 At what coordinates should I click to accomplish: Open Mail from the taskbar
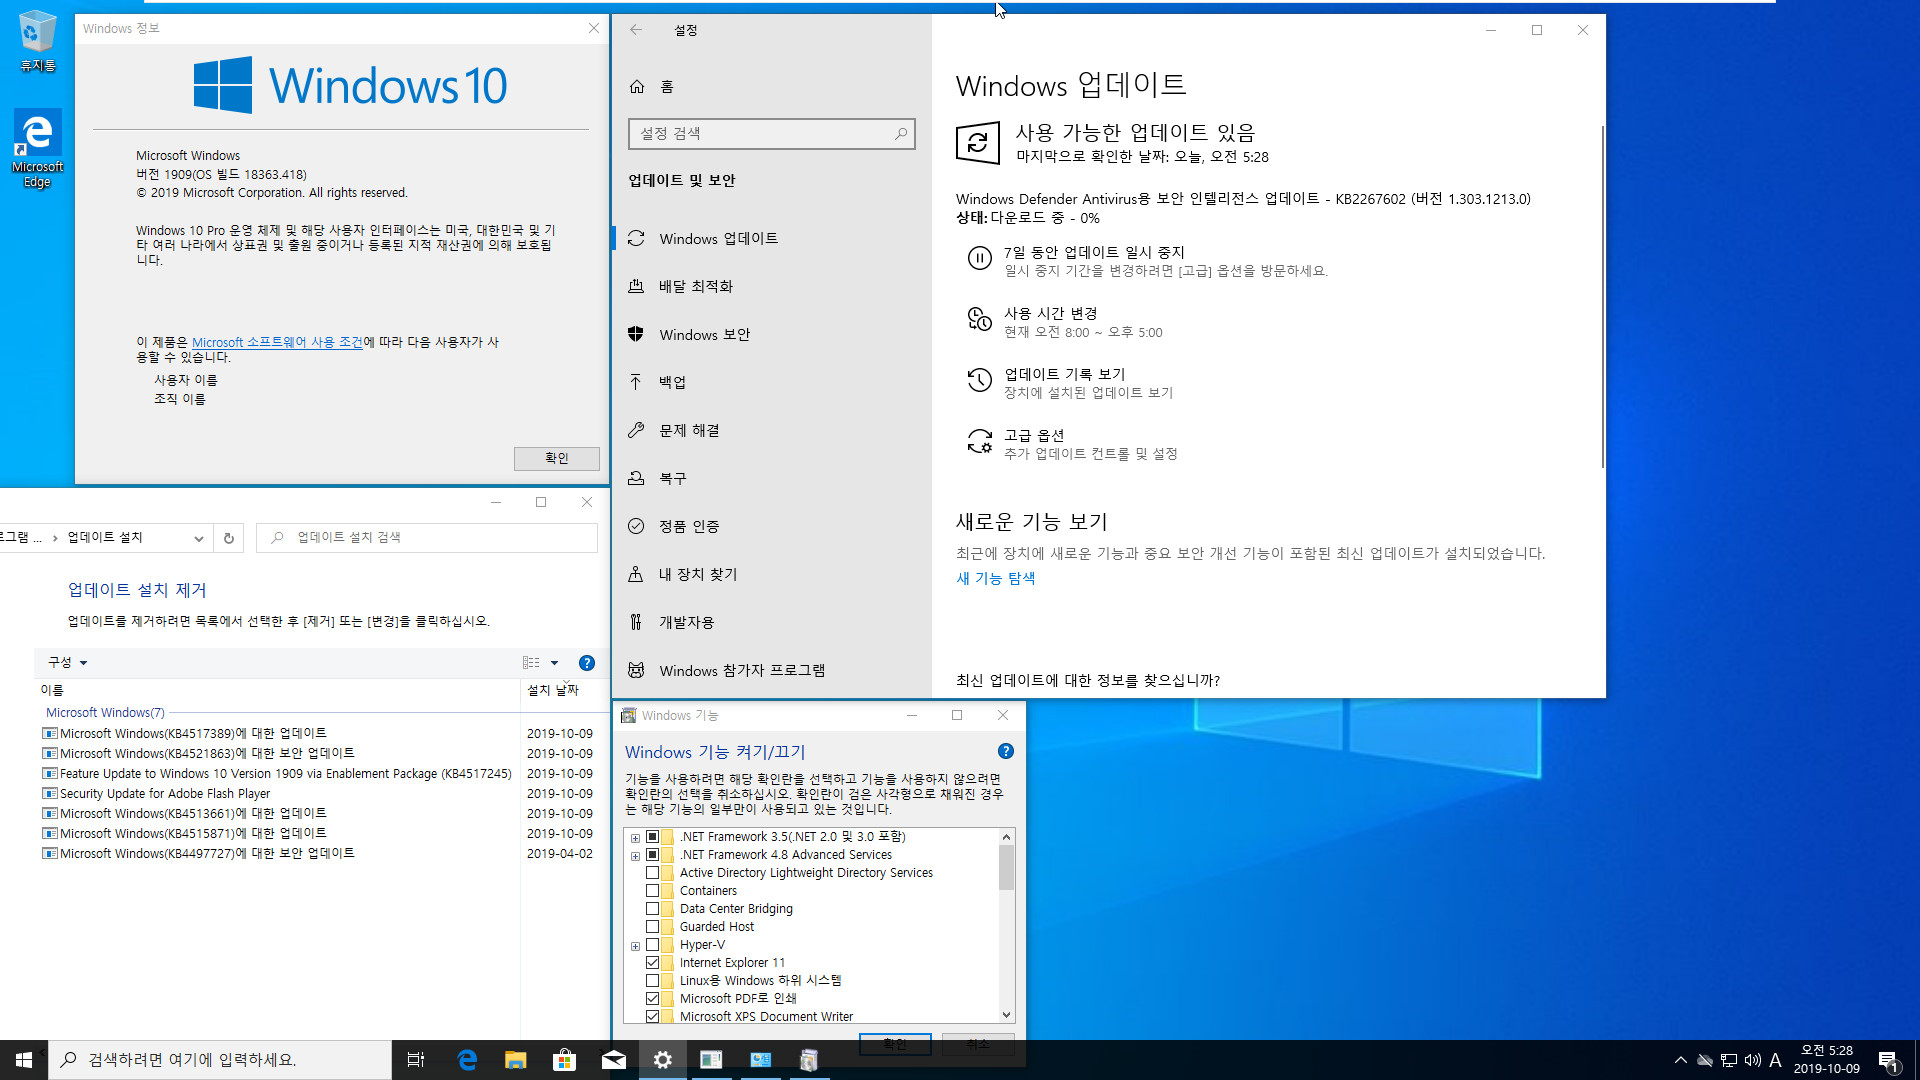(614, 1060)
